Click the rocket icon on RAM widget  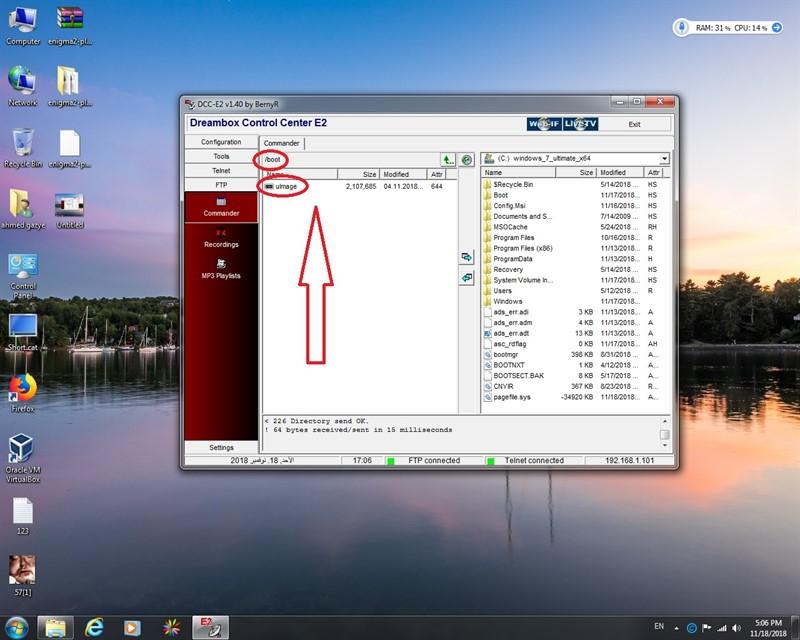pyautogui.click(x=682, y=28)
